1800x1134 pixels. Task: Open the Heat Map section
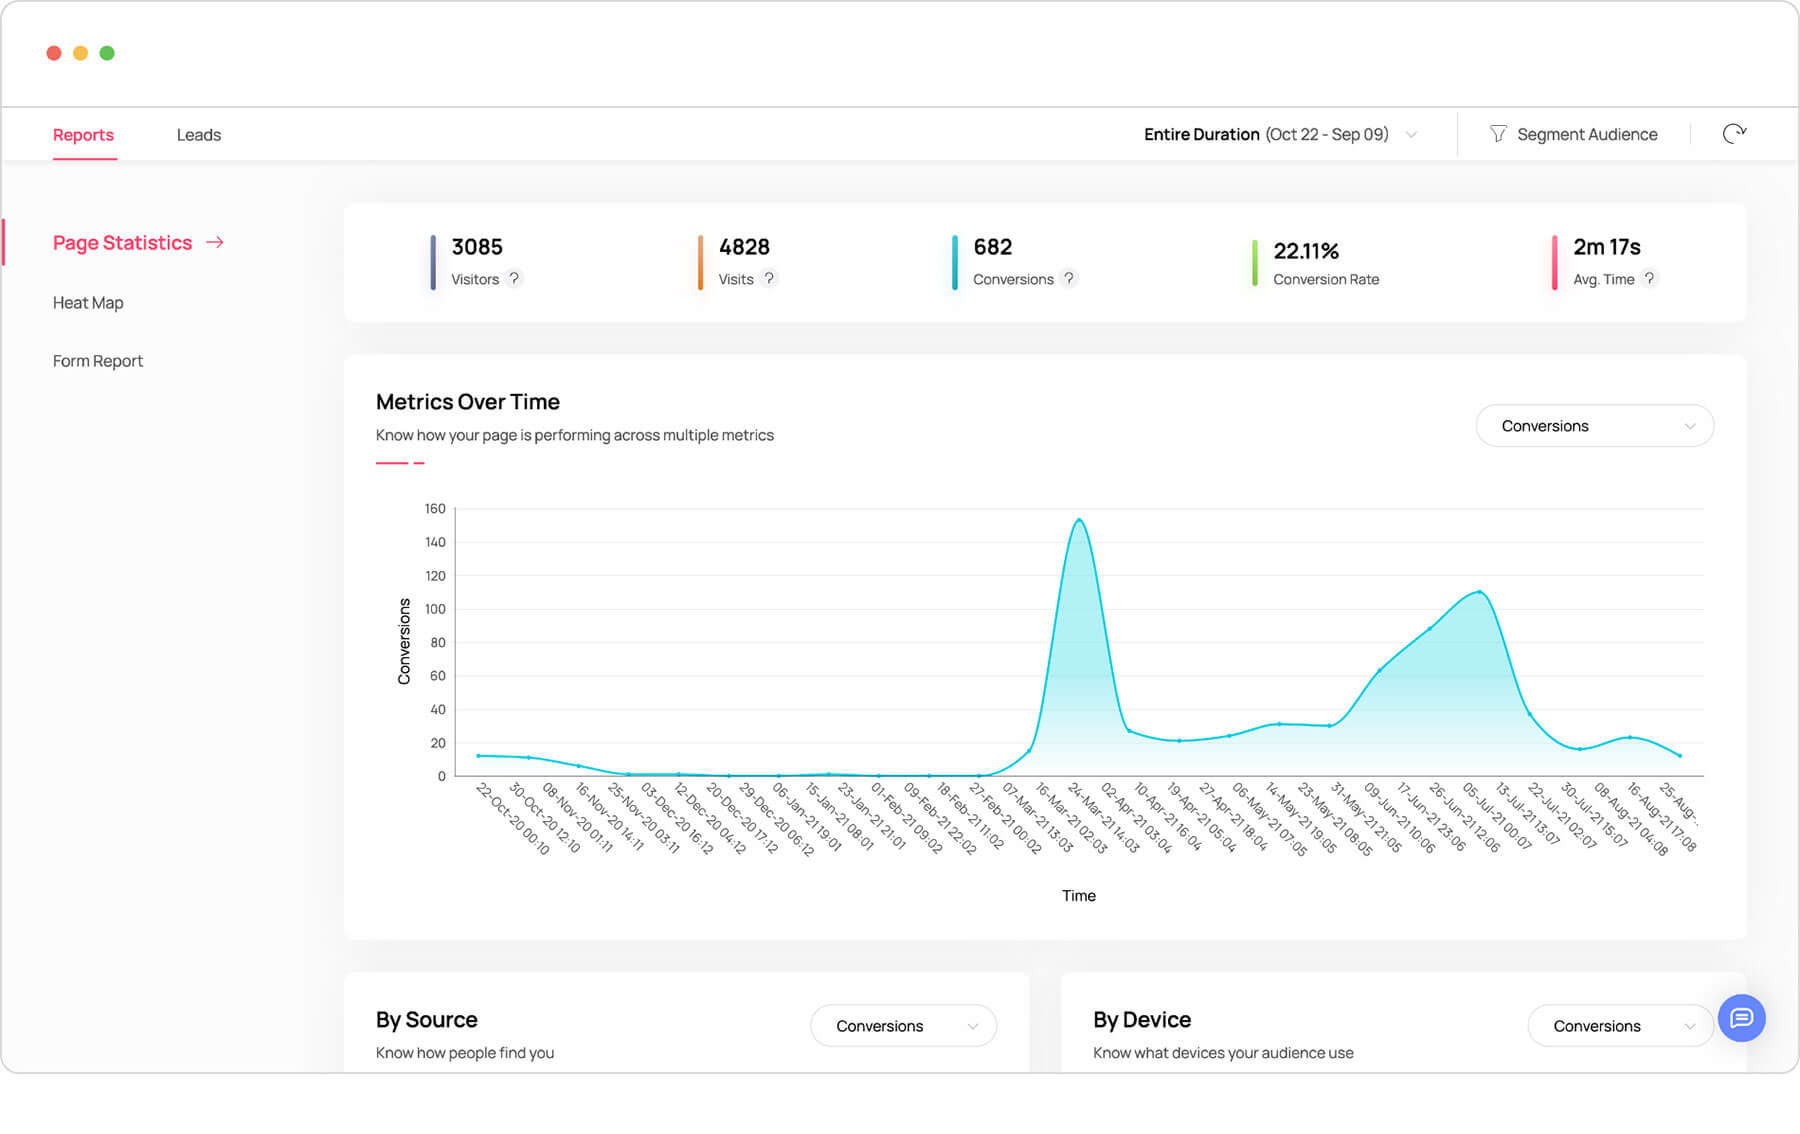tap(88, 303)
